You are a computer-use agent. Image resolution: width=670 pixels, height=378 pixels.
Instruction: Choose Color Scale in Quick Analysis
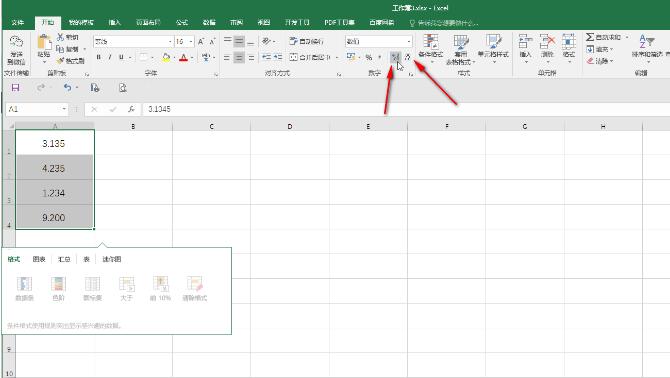[x=59, y=288]
